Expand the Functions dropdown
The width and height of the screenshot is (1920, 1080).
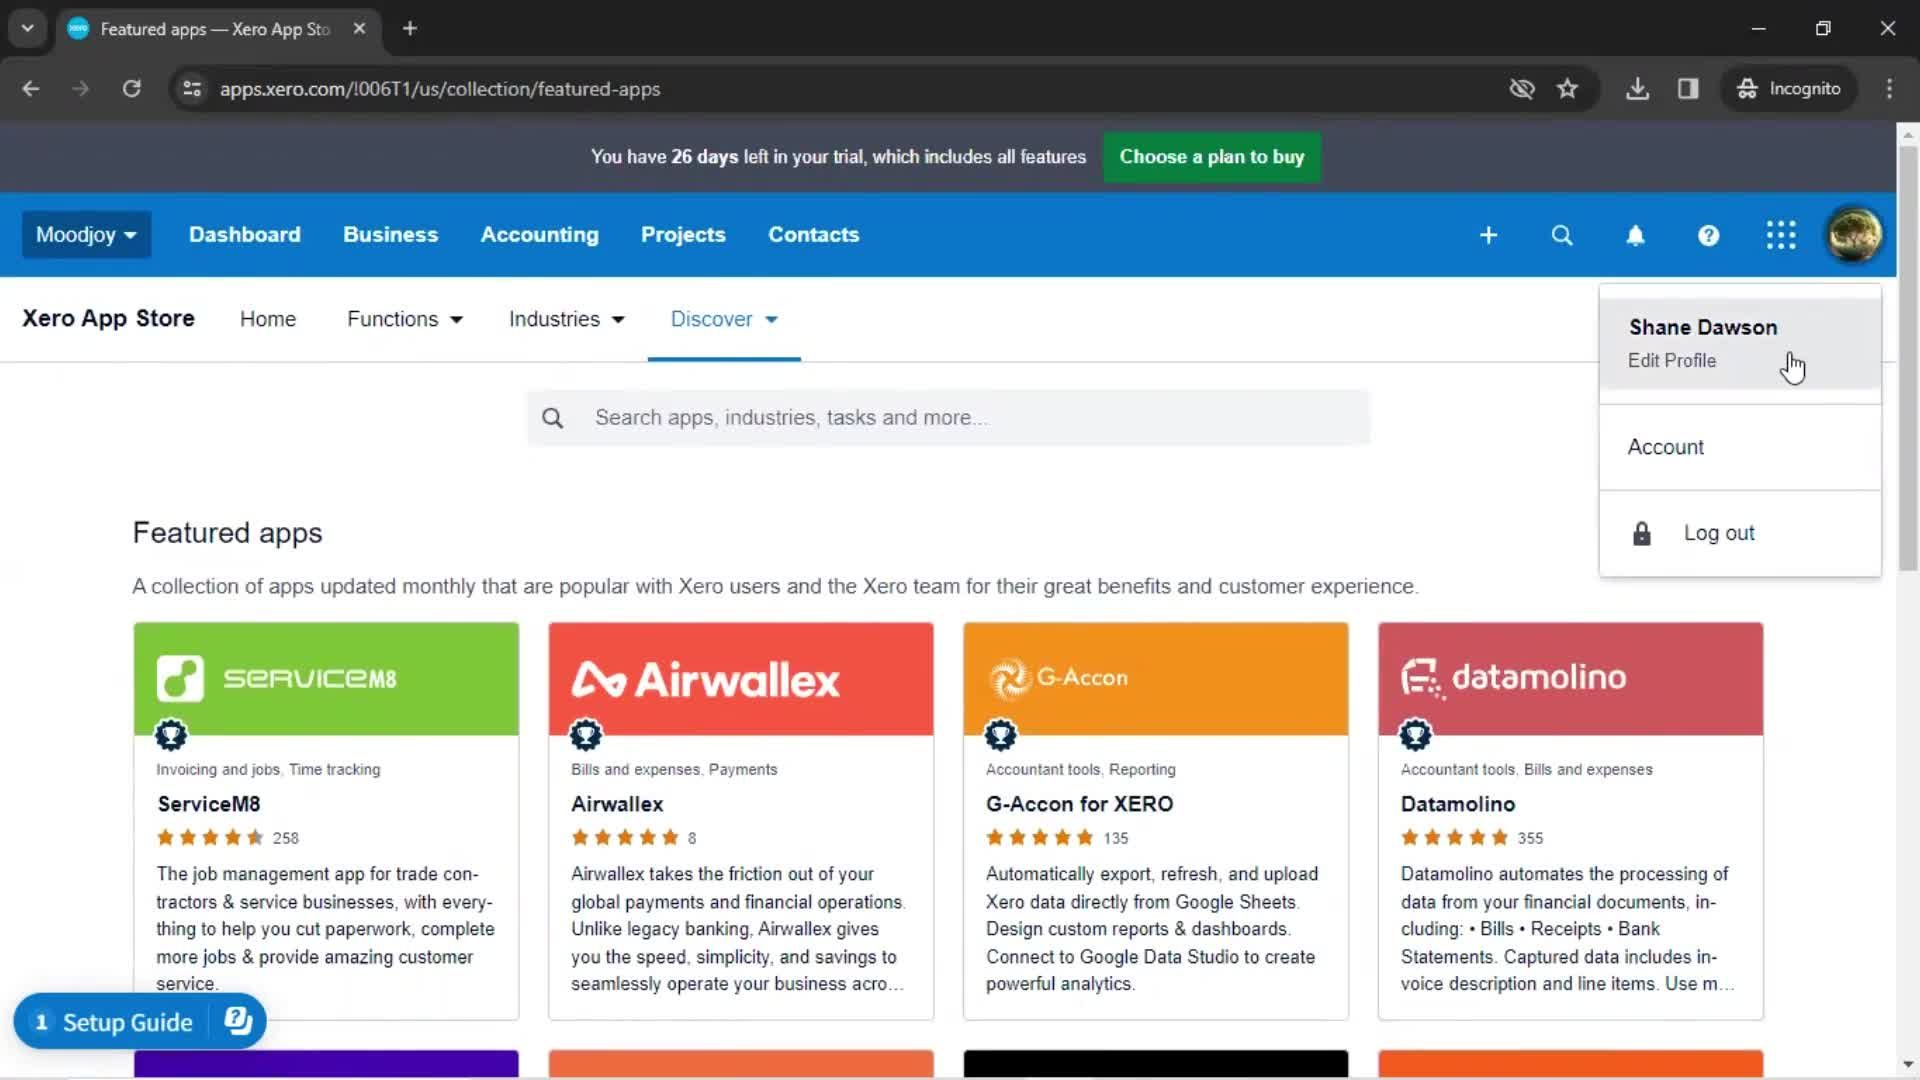(x=404, y=319)
